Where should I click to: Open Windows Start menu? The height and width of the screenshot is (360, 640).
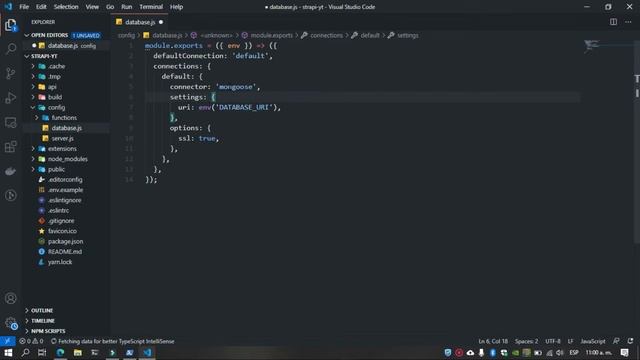8,353
